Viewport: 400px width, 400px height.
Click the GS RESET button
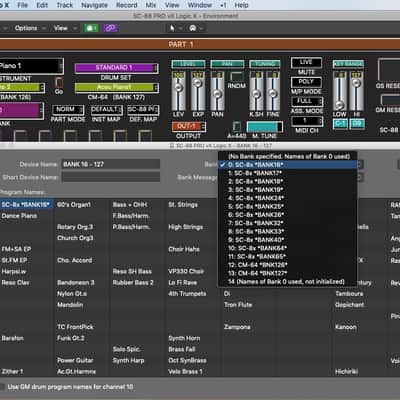click(x=389, y=70)
